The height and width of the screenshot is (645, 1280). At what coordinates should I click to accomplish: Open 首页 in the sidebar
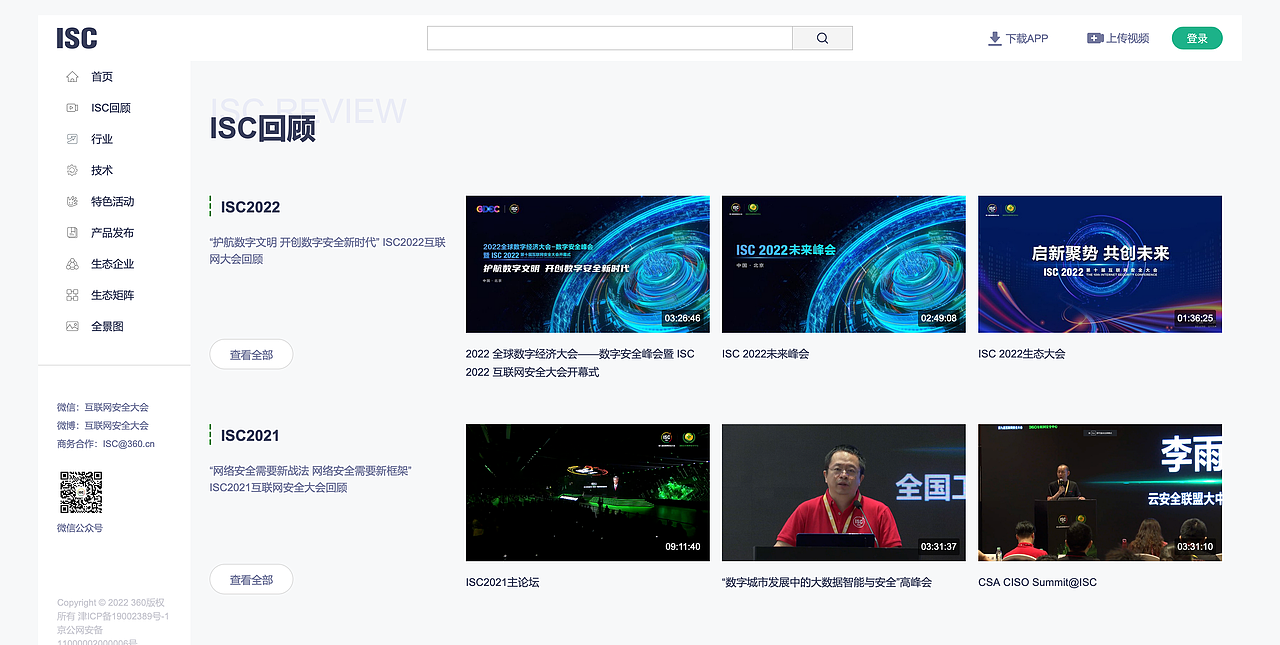102,76
